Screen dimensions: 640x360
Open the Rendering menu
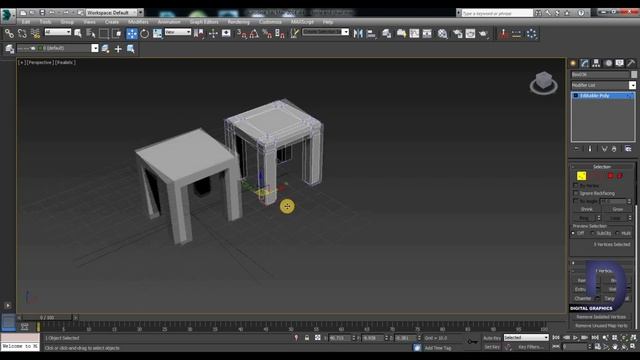point(238,22)
